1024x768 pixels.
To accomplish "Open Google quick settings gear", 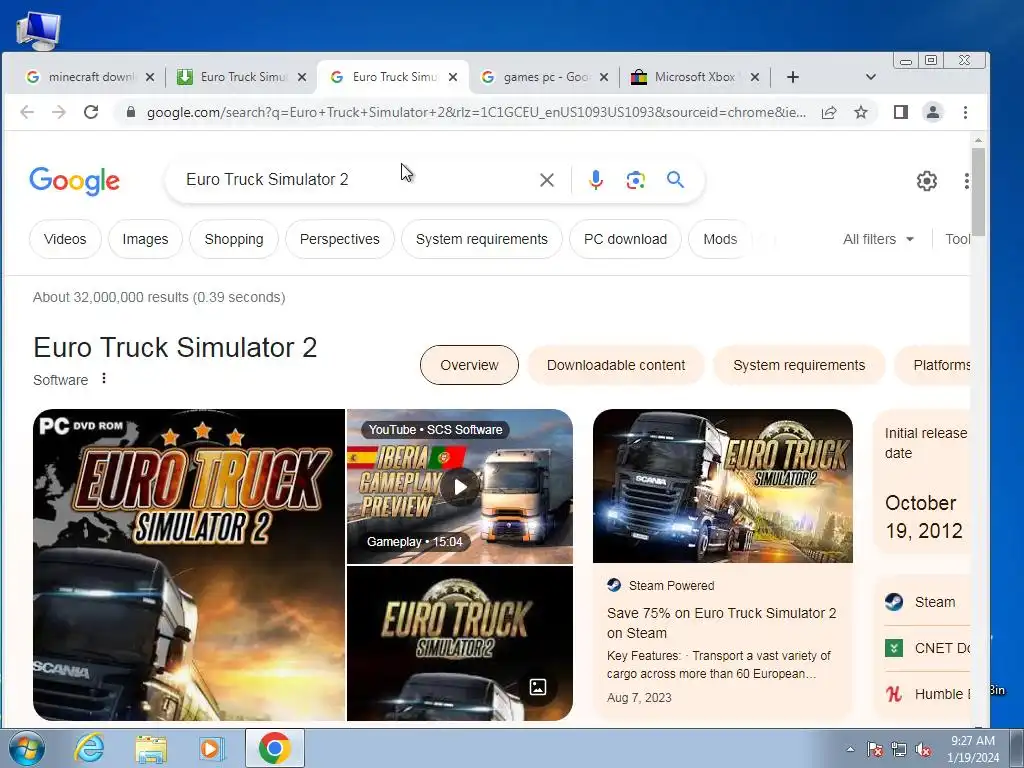I will tap(926, 181).
